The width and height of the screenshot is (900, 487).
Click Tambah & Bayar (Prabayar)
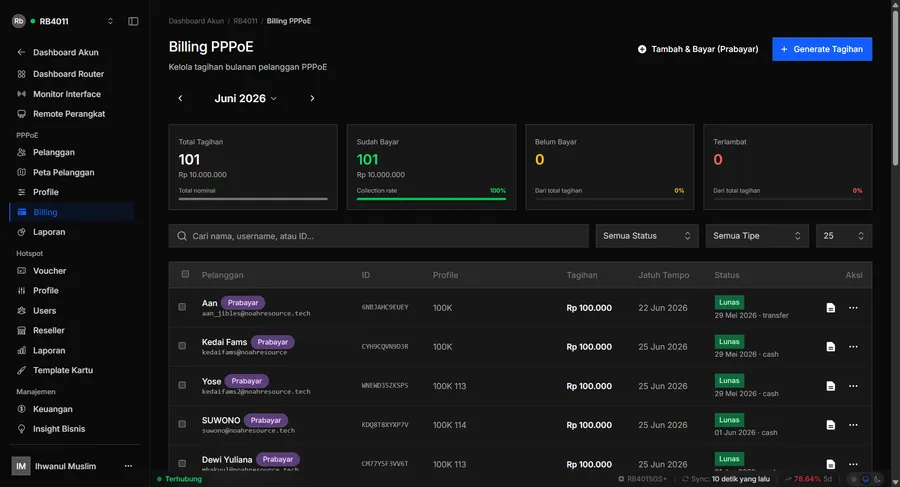(698, 49)
